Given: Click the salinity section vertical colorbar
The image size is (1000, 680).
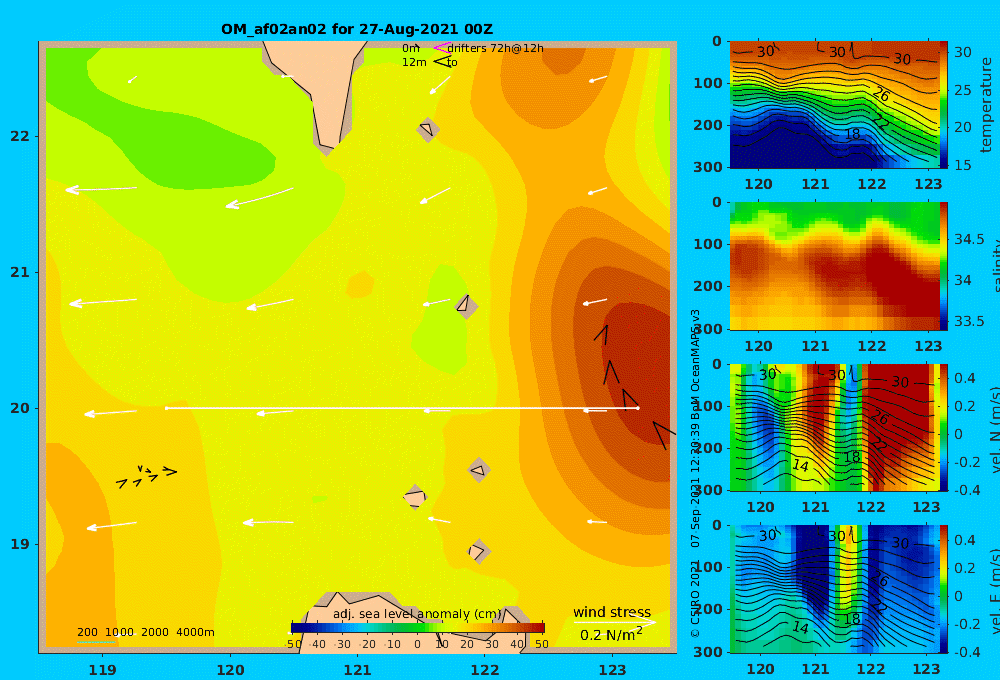Looking at the screenshot, I should coord(944,266).
